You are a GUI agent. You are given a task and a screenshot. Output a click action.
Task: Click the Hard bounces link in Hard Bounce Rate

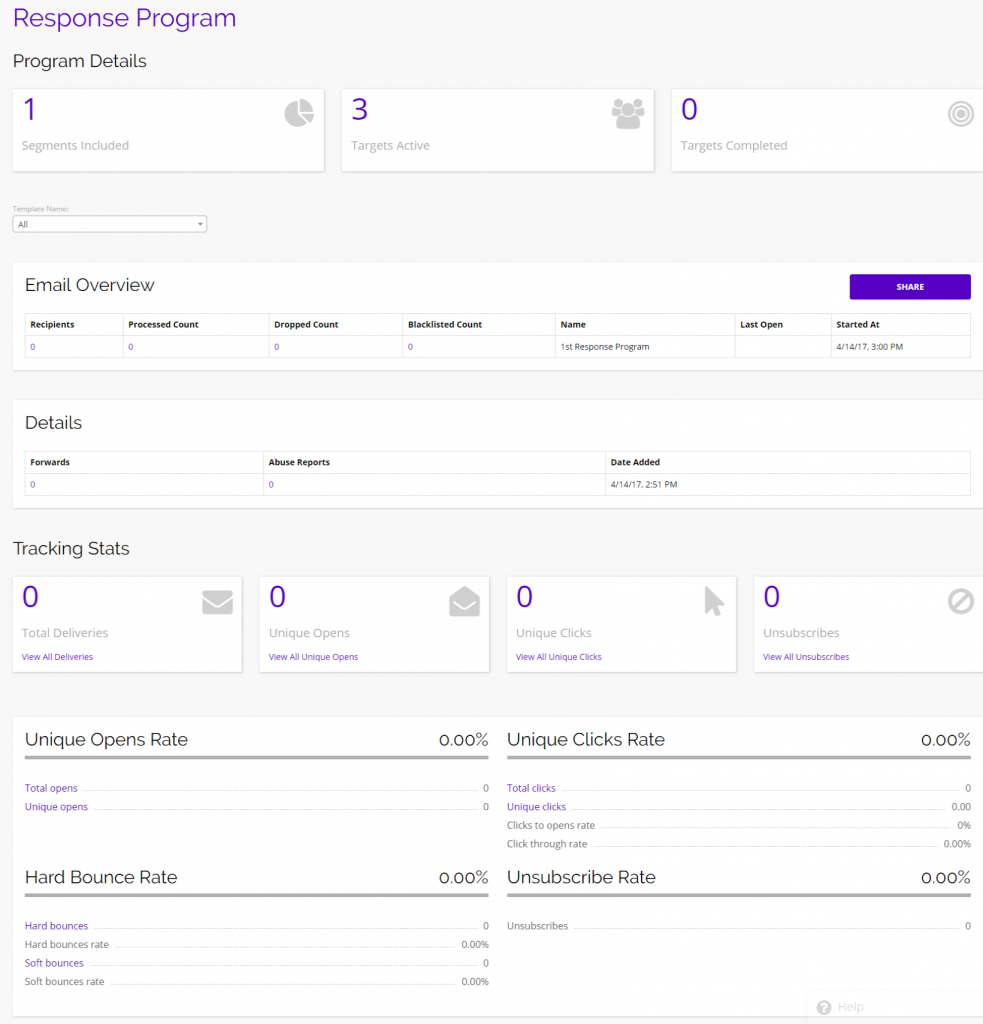click(55, 925)
